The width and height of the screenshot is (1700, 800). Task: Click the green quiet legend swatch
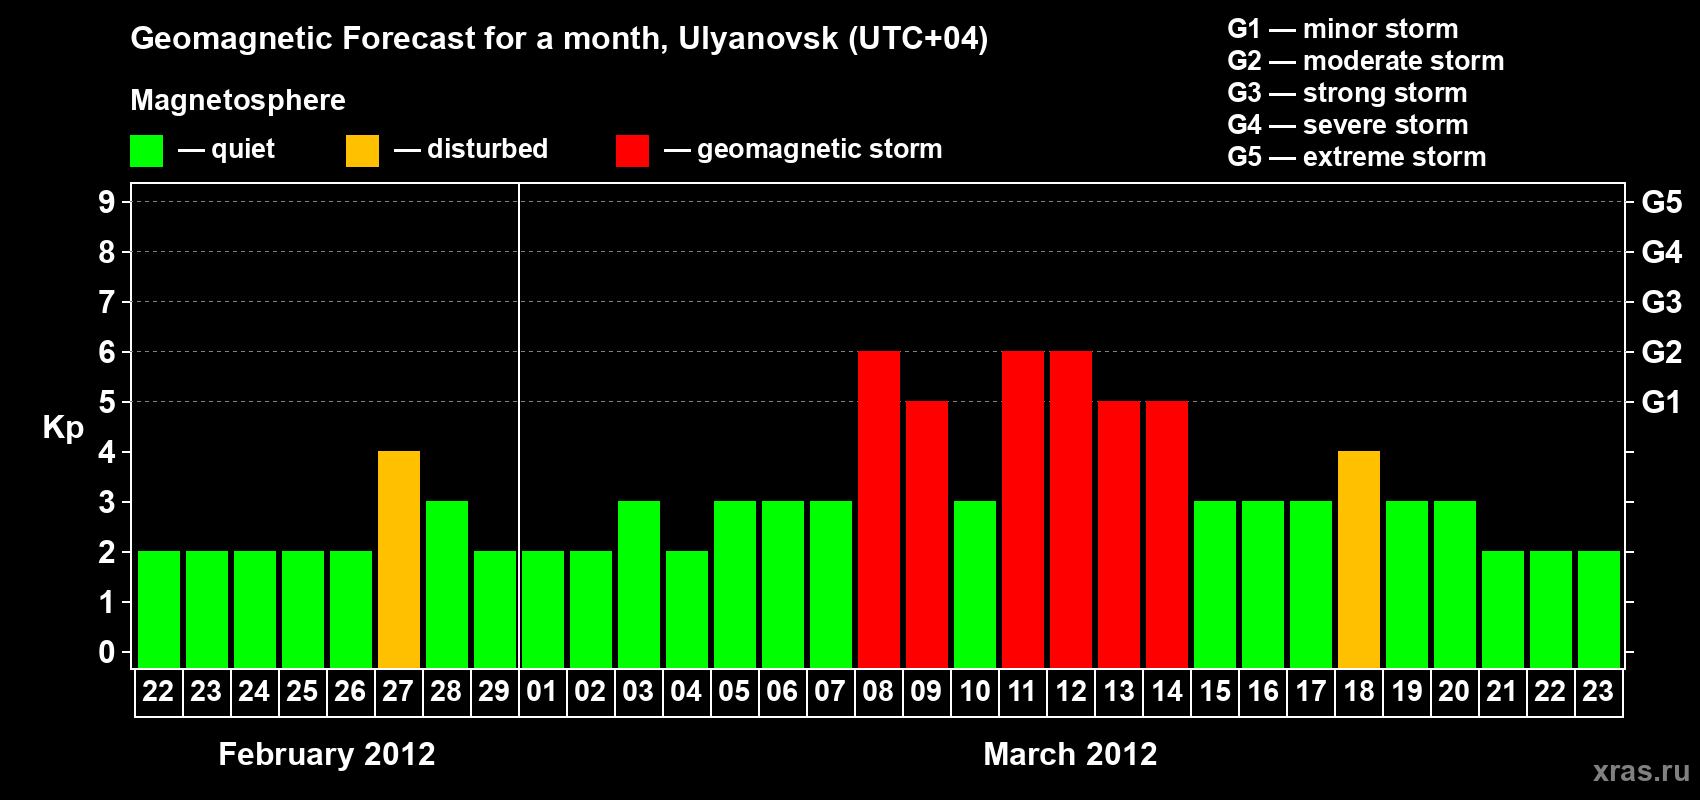pyautogui.click(x=146, y=151)
